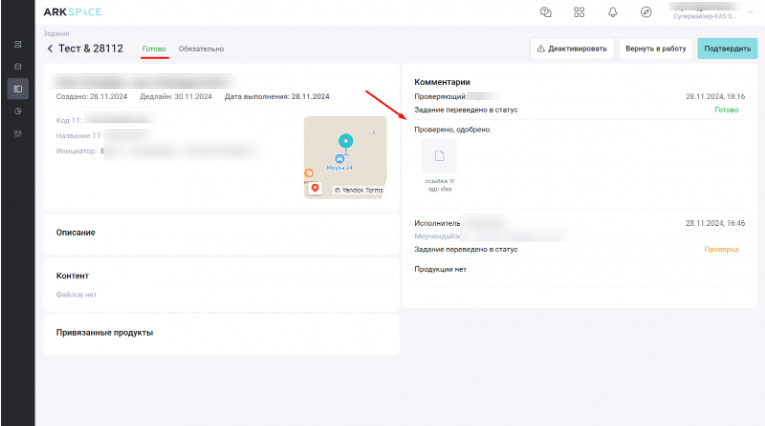This screenshot has width=765, height=426.
Task: Click the Деактивировать button
Action: pyautogui.click(x=572, y=48)
